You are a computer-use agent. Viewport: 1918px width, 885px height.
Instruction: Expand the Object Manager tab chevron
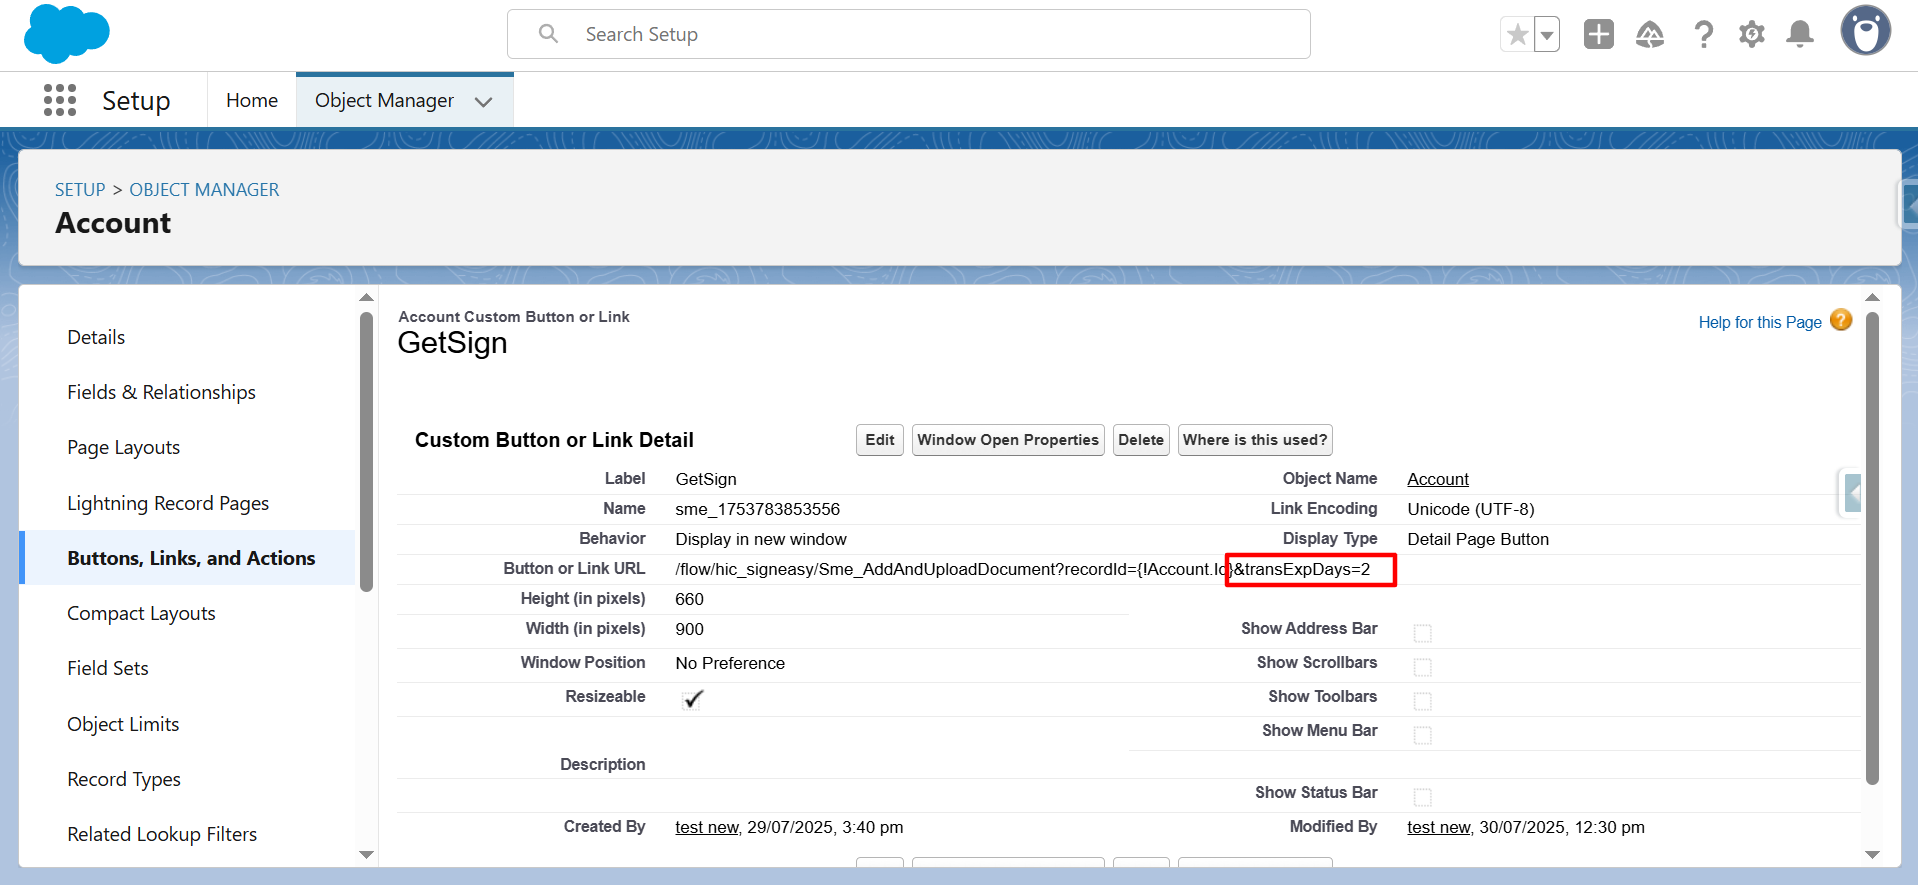484,101
